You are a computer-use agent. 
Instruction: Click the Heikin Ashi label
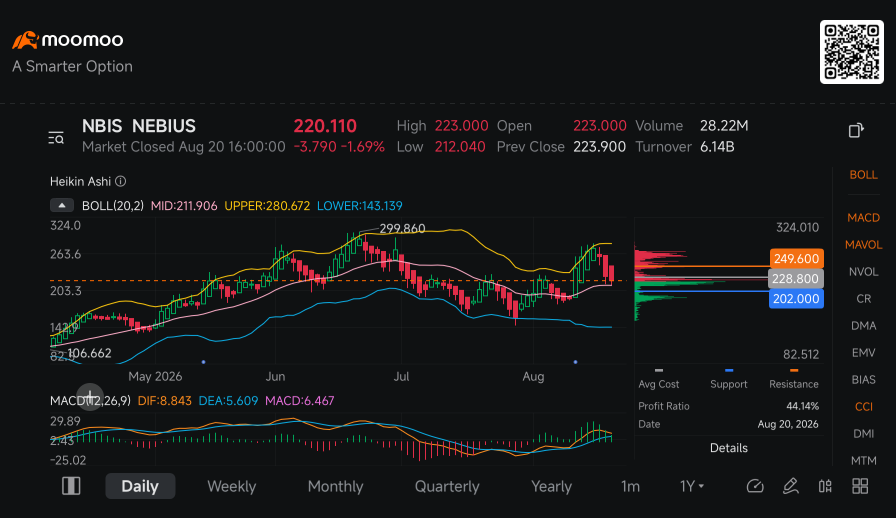pyautogui.click(x=81, y=181)
